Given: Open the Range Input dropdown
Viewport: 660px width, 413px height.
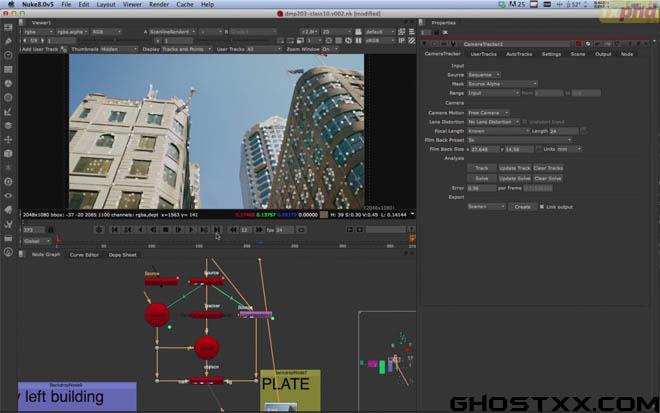Looking at the screenshot, I should 493,93.
